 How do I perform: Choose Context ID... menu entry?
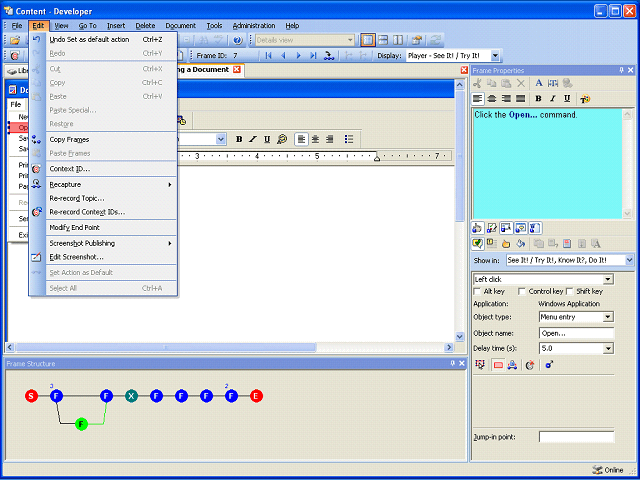click(103, 169)
